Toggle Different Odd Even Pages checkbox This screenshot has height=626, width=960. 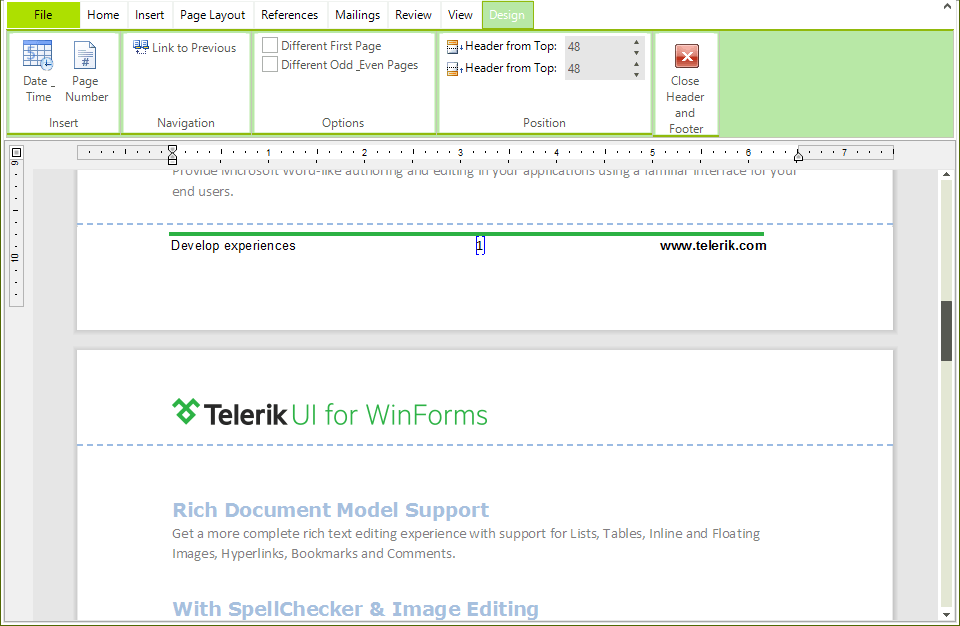pyautogui.click(x=270, y=64)
